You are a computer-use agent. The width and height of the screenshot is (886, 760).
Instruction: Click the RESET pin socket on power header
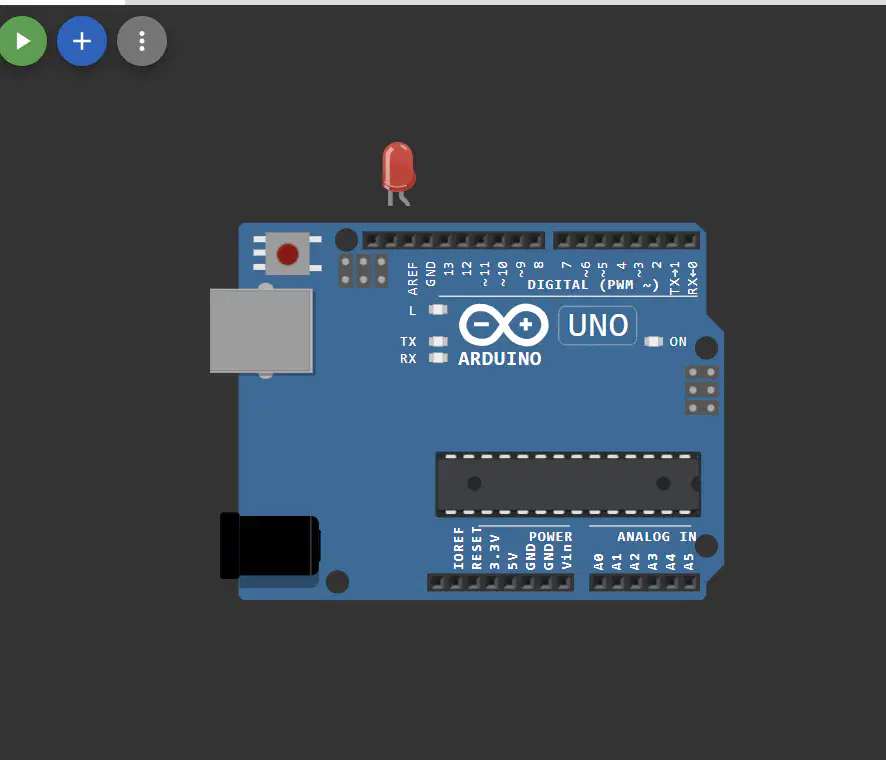point(474,583)
